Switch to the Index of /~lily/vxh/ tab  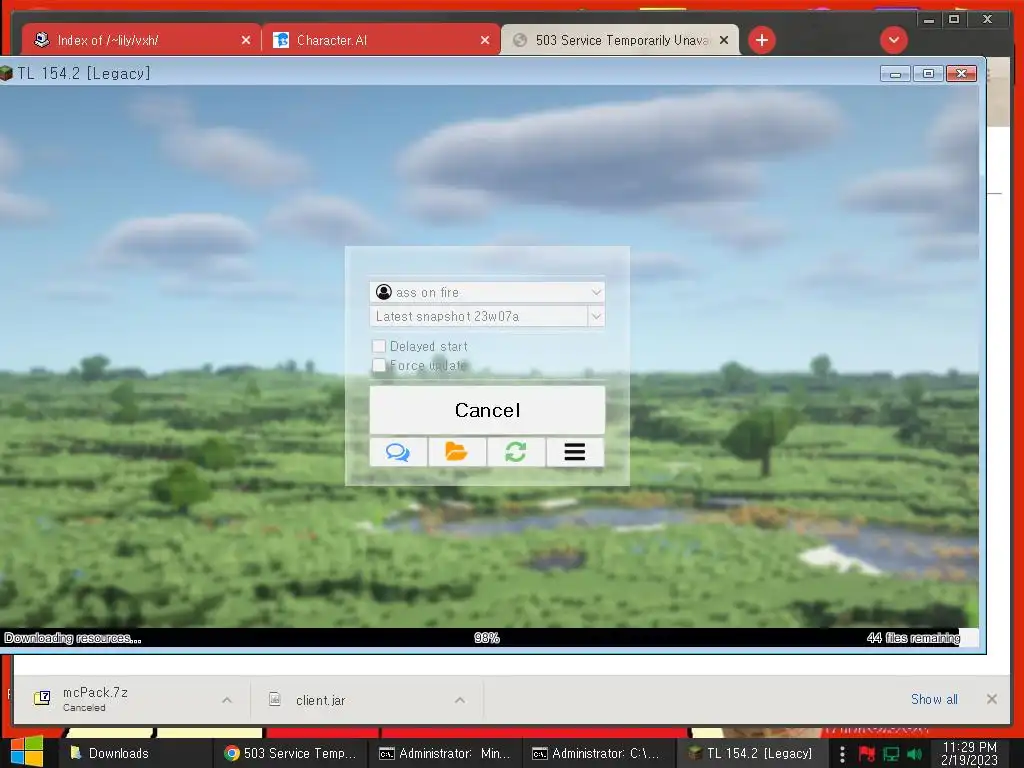coord(141,40)
